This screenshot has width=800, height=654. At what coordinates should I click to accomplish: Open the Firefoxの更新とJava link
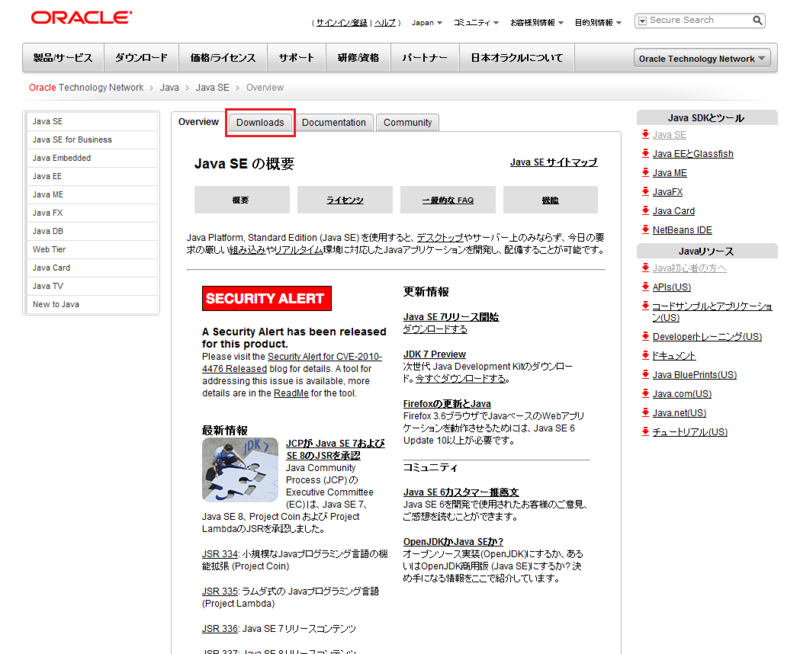point(447,404)
